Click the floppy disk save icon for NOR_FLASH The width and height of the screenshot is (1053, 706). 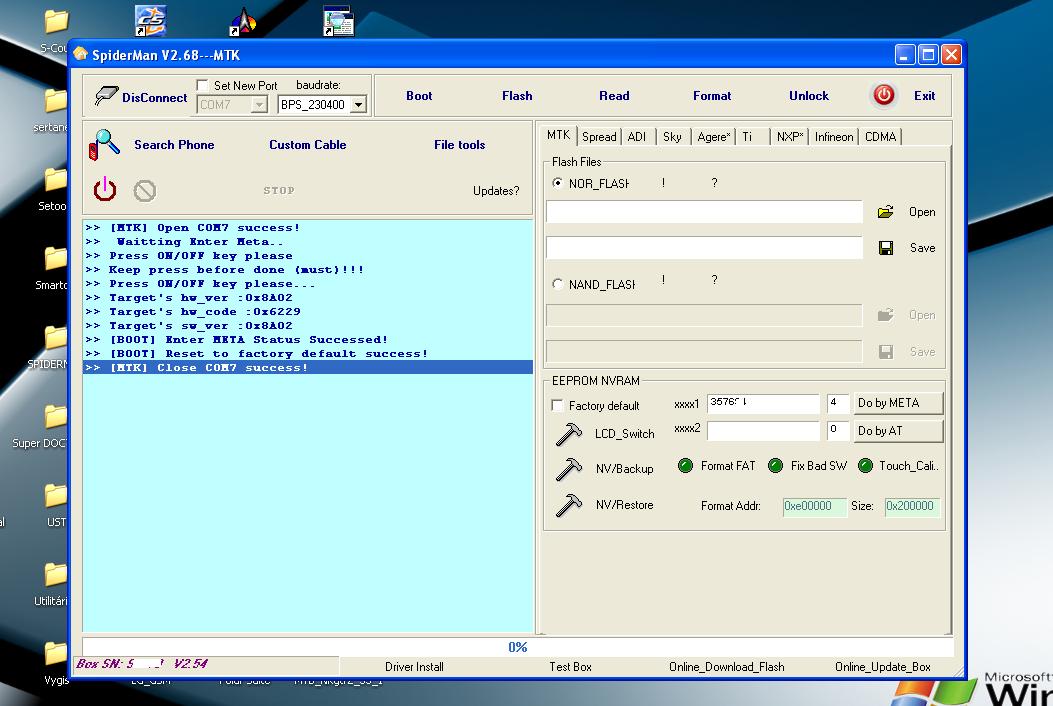pyautogui.click(x=886, y=249)
